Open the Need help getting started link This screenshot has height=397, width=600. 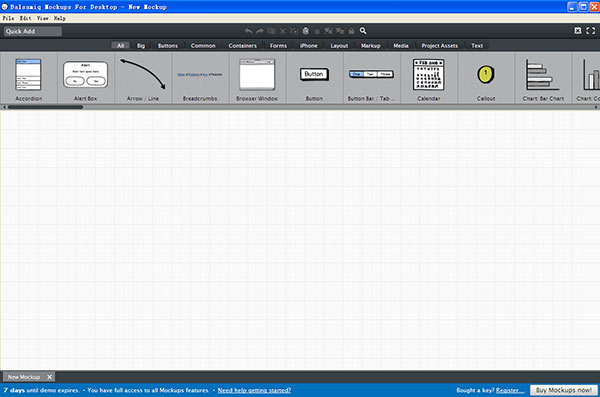pos(254,390)
